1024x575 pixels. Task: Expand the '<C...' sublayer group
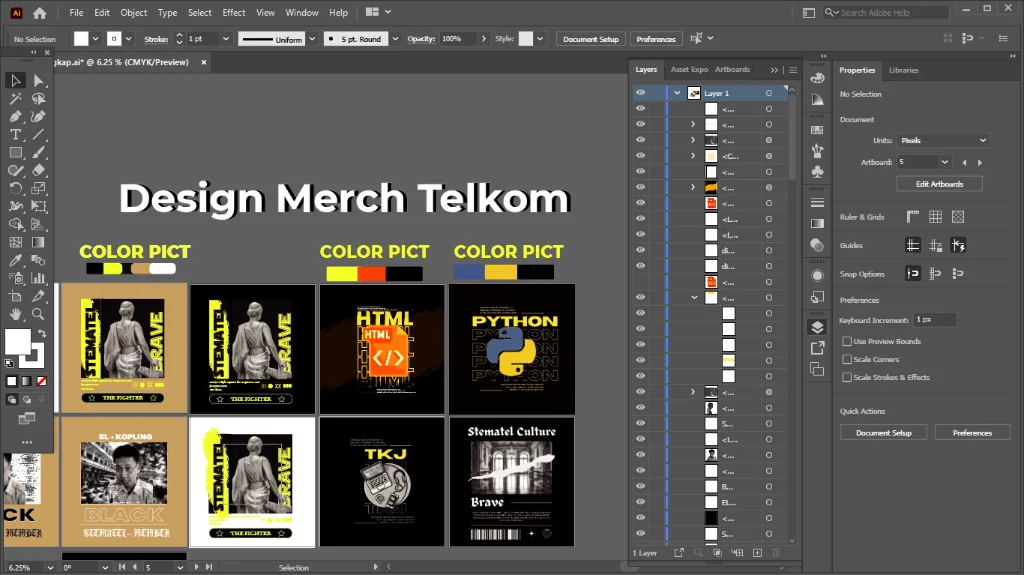point(693,156)
